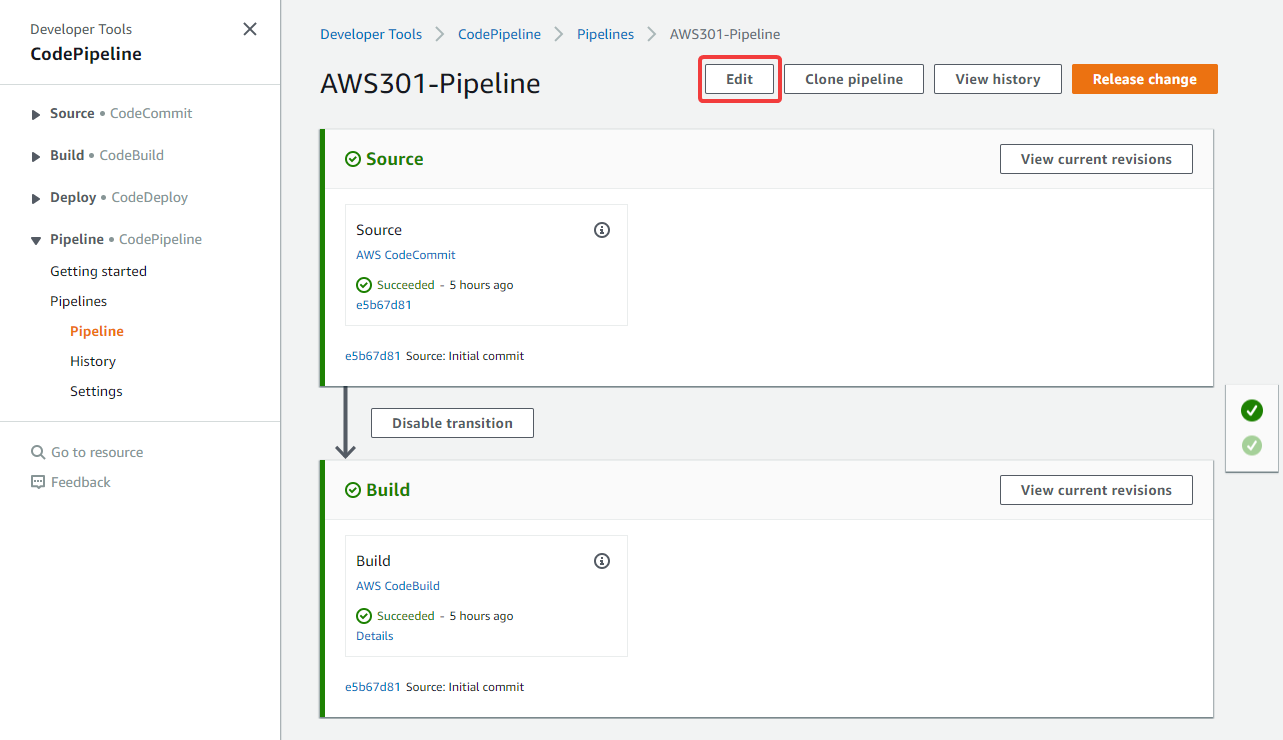View current revisions for Source stage

pos(1096,159)
